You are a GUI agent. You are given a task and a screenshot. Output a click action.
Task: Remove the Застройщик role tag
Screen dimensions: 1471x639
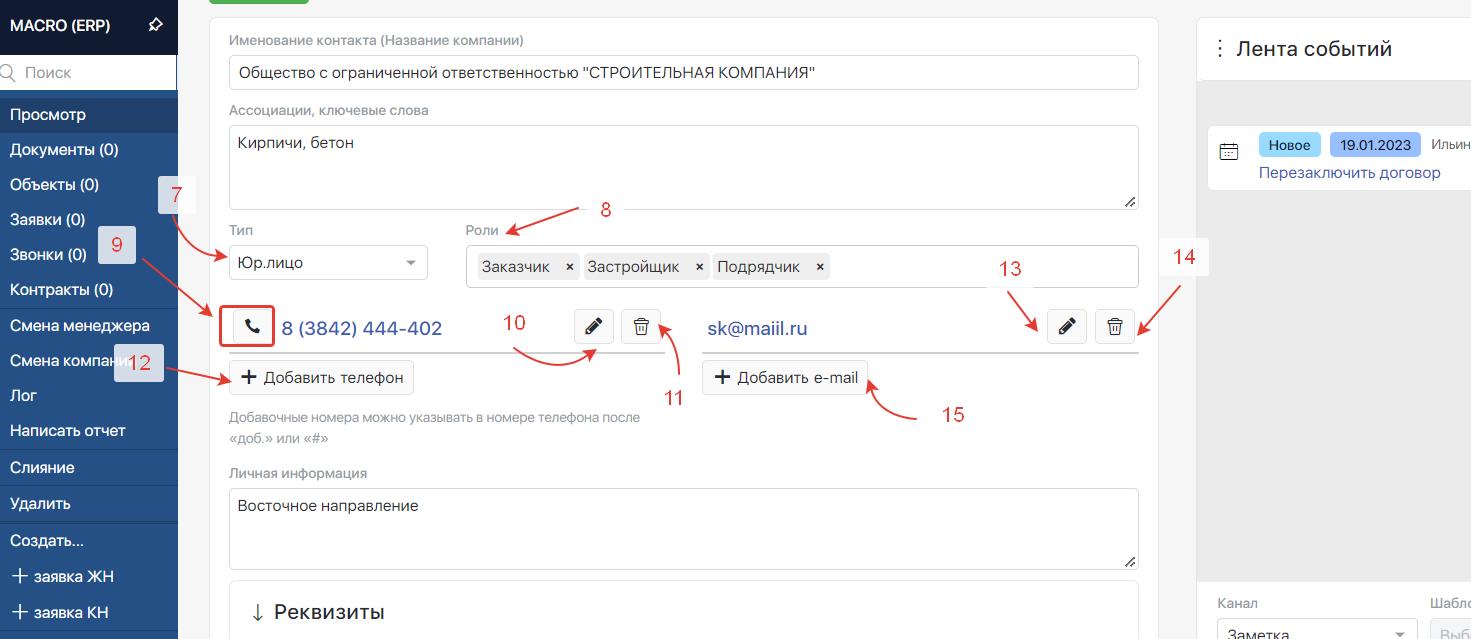[x=699, y=267]
